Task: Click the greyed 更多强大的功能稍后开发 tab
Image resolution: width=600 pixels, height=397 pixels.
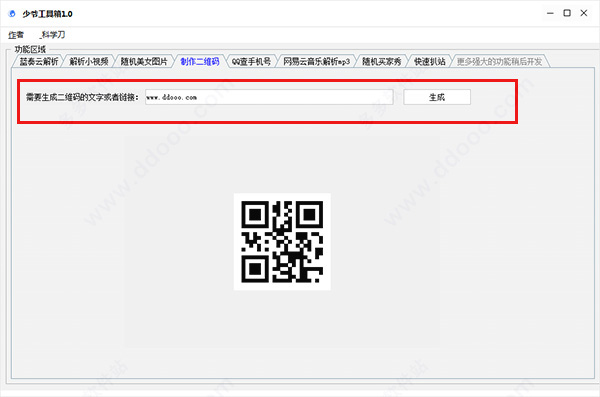Action: coord(500,61)
